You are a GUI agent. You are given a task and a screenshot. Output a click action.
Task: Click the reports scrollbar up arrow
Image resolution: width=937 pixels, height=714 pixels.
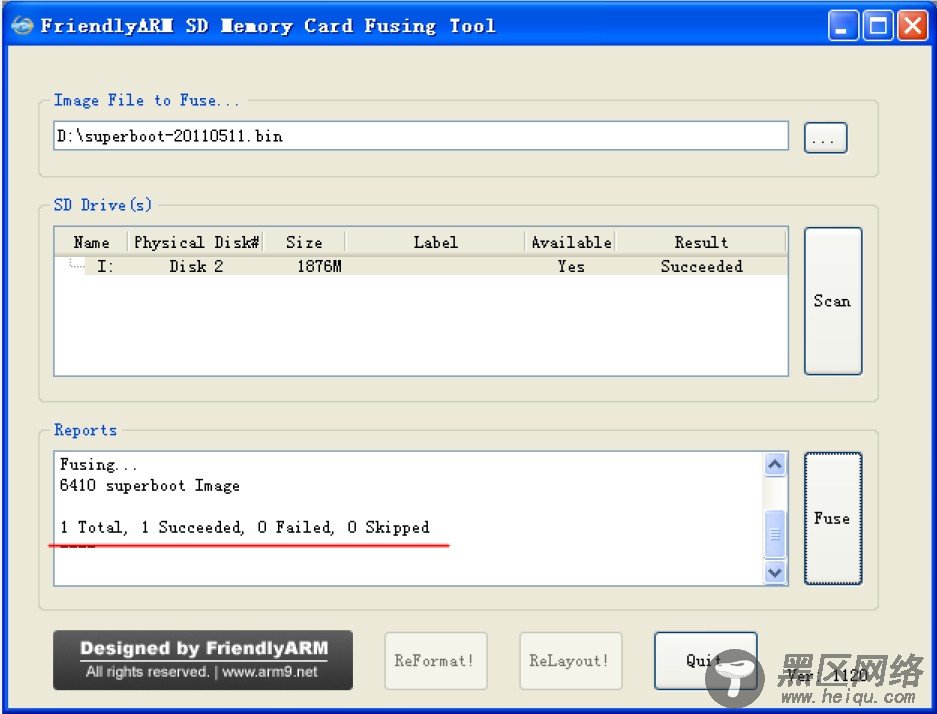point(775,464)
